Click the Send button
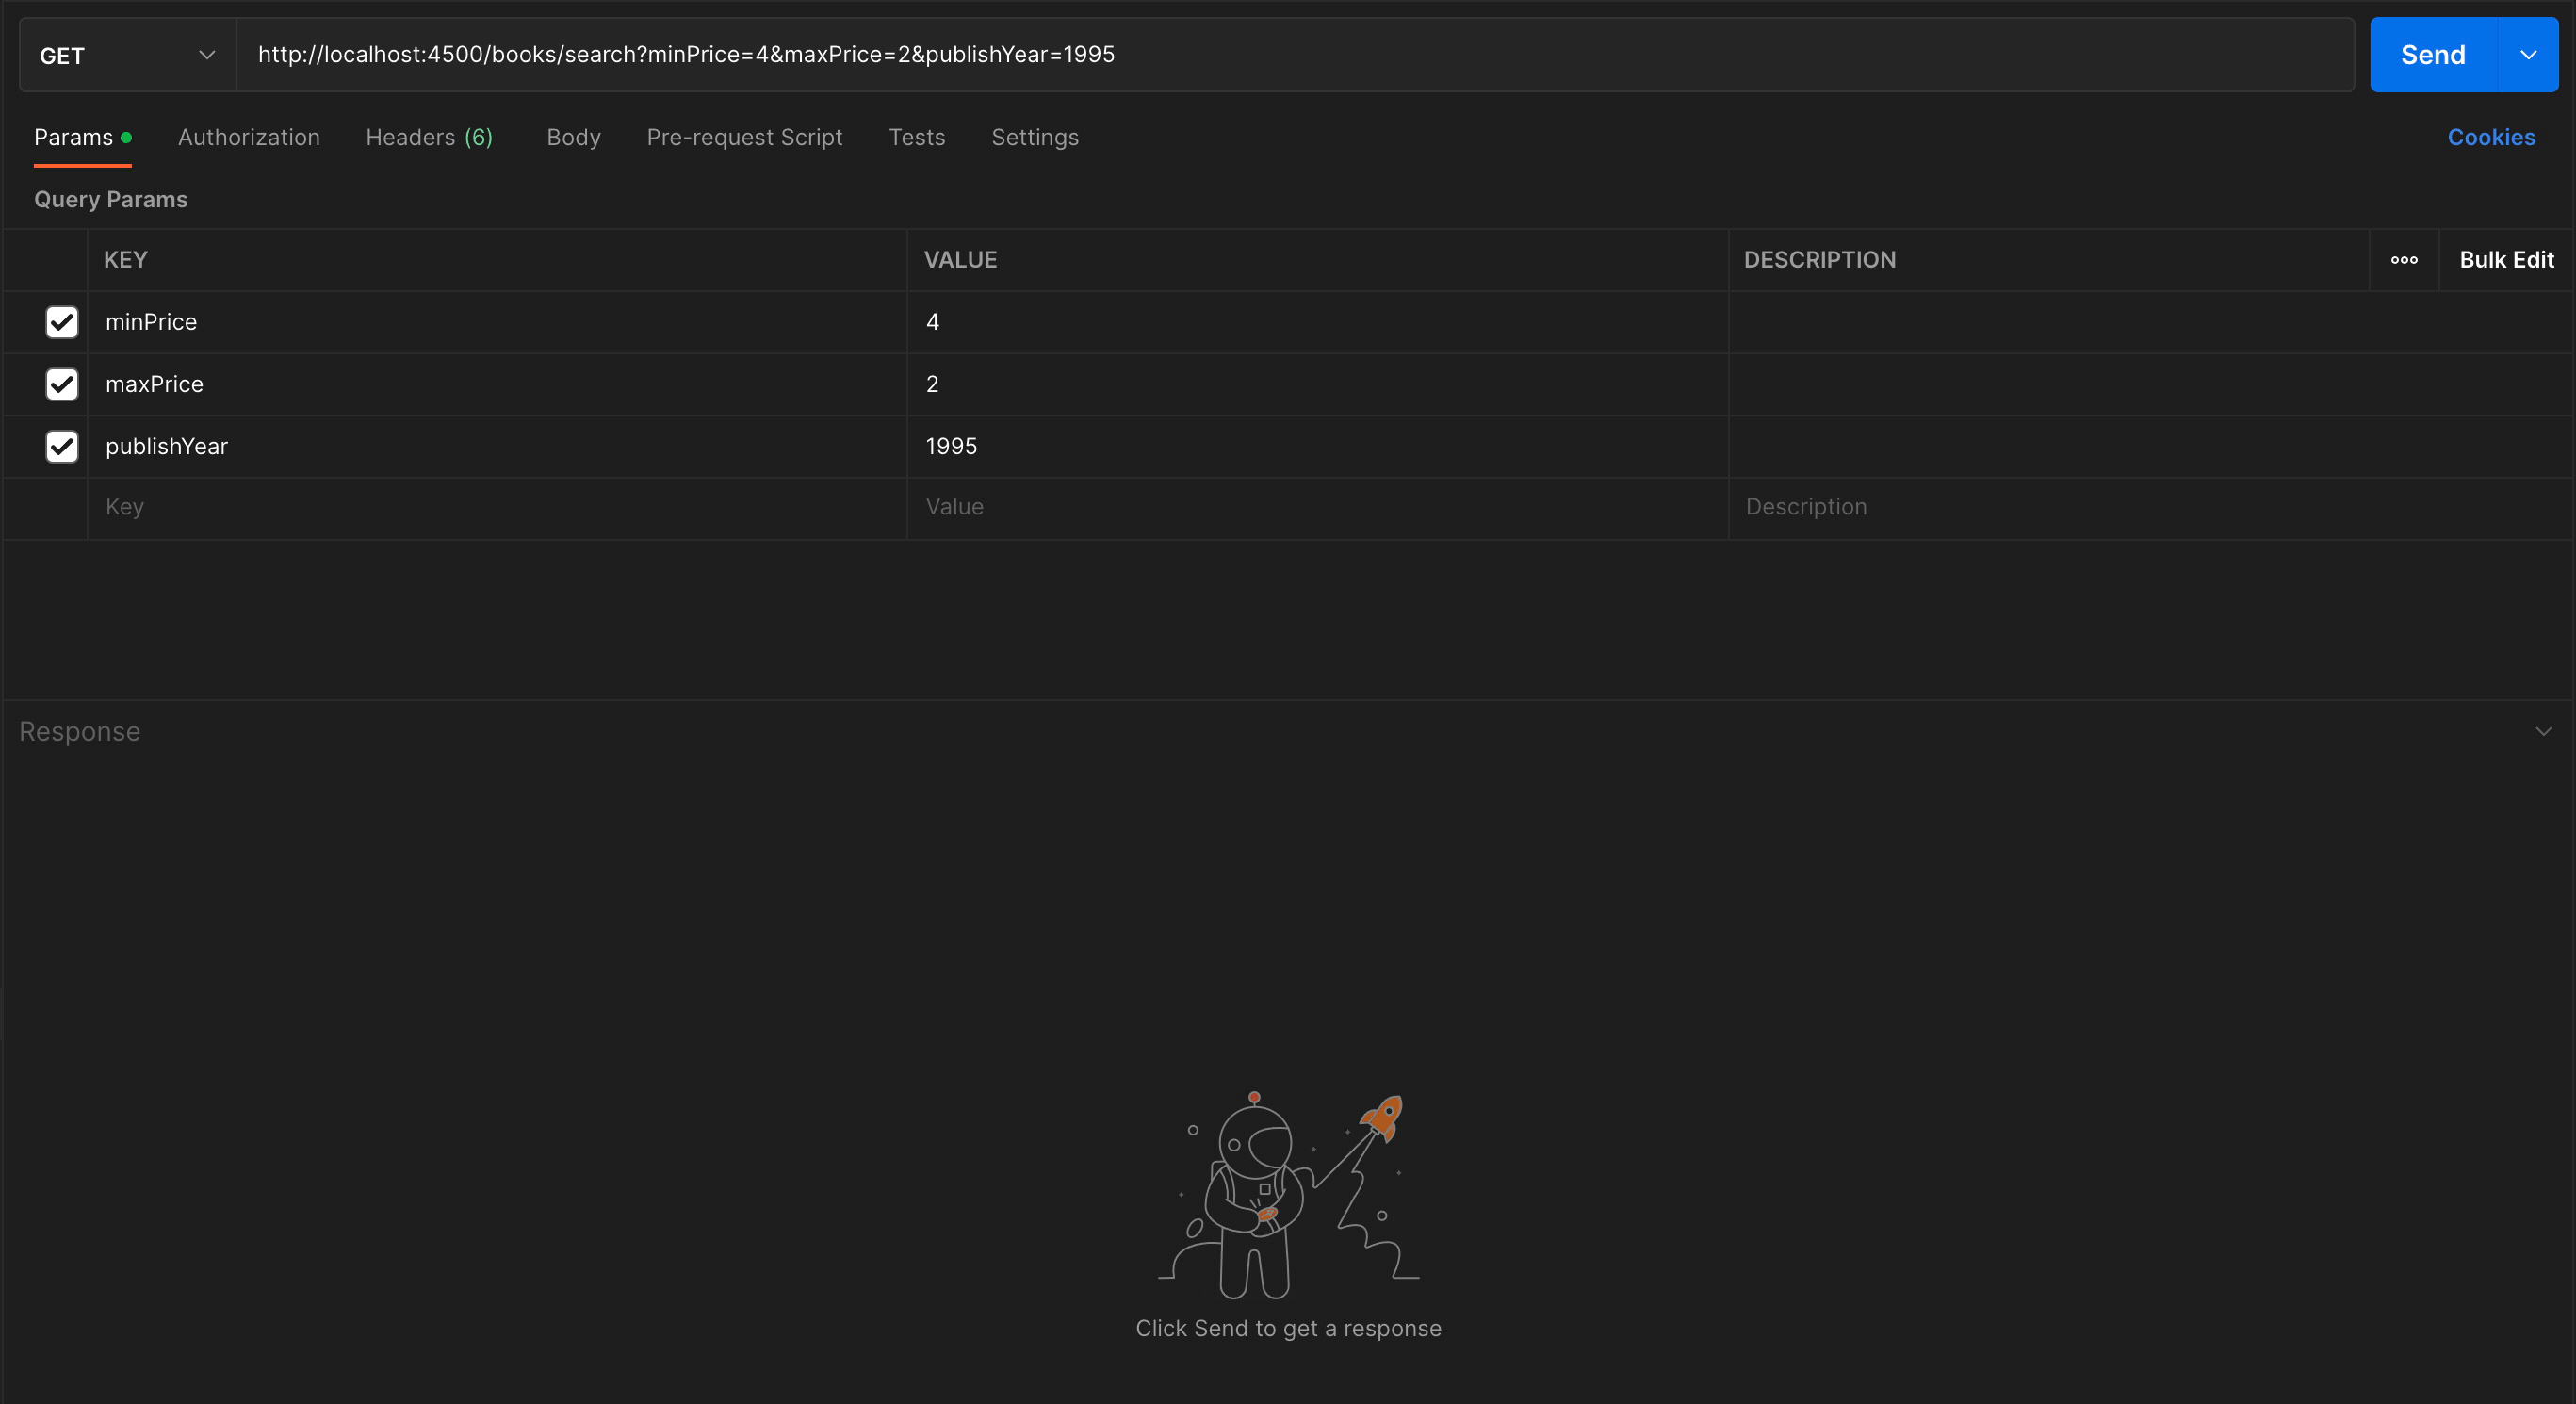Screen dimensions: 2576x1404 coord(2432,54)
